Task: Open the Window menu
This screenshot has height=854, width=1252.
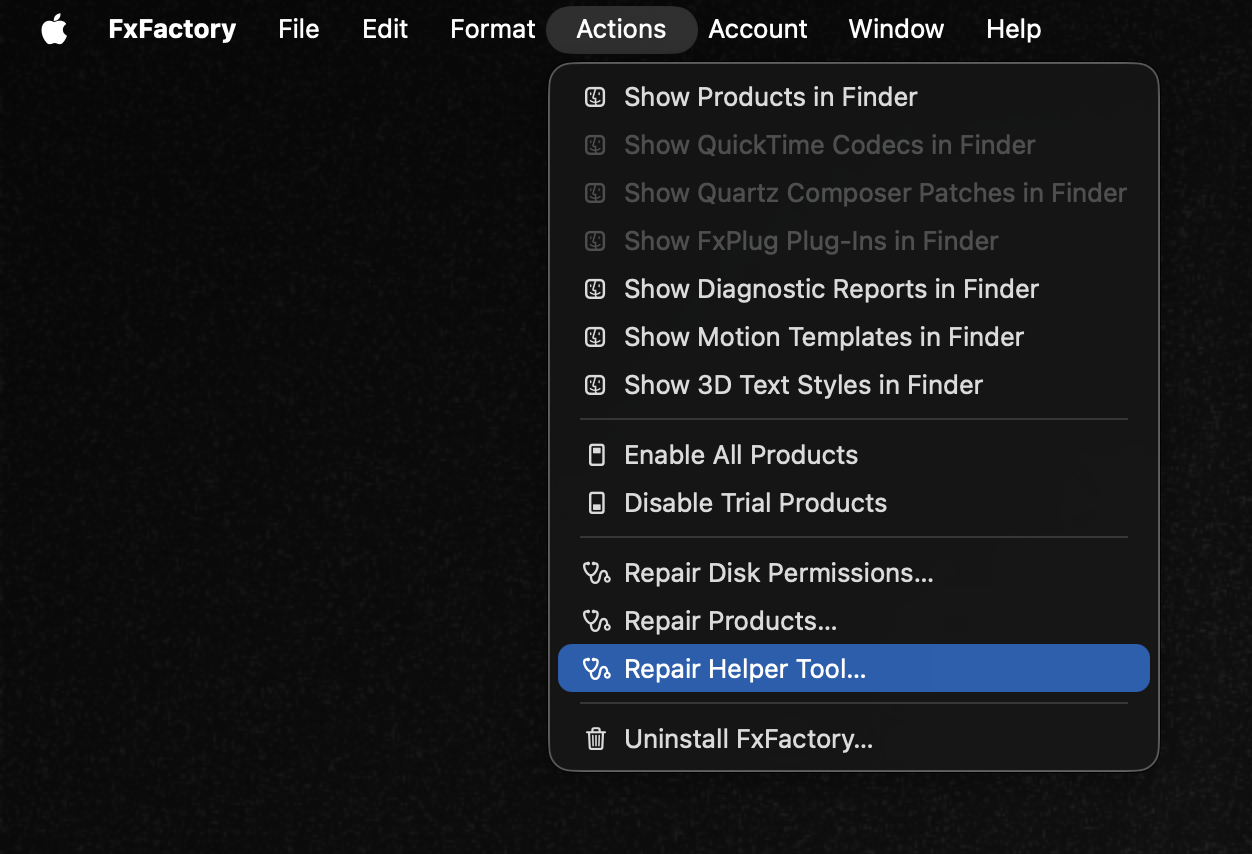Action: pyautogui.click(x=896, y=29)
